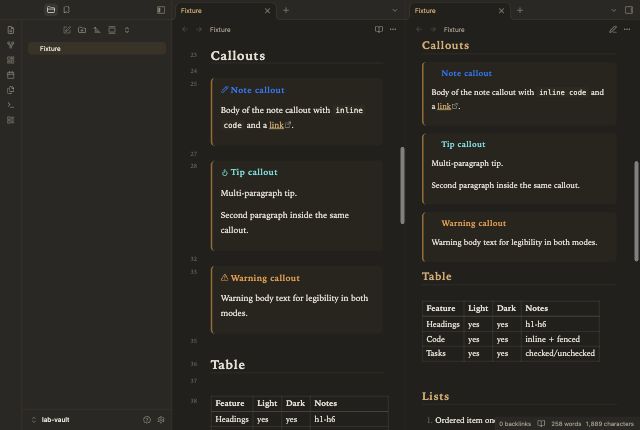Select 'Tasks' cell in reading pane table
This screenshot has width=640, height=430.
pyautogui.click(x=443, y=353)
